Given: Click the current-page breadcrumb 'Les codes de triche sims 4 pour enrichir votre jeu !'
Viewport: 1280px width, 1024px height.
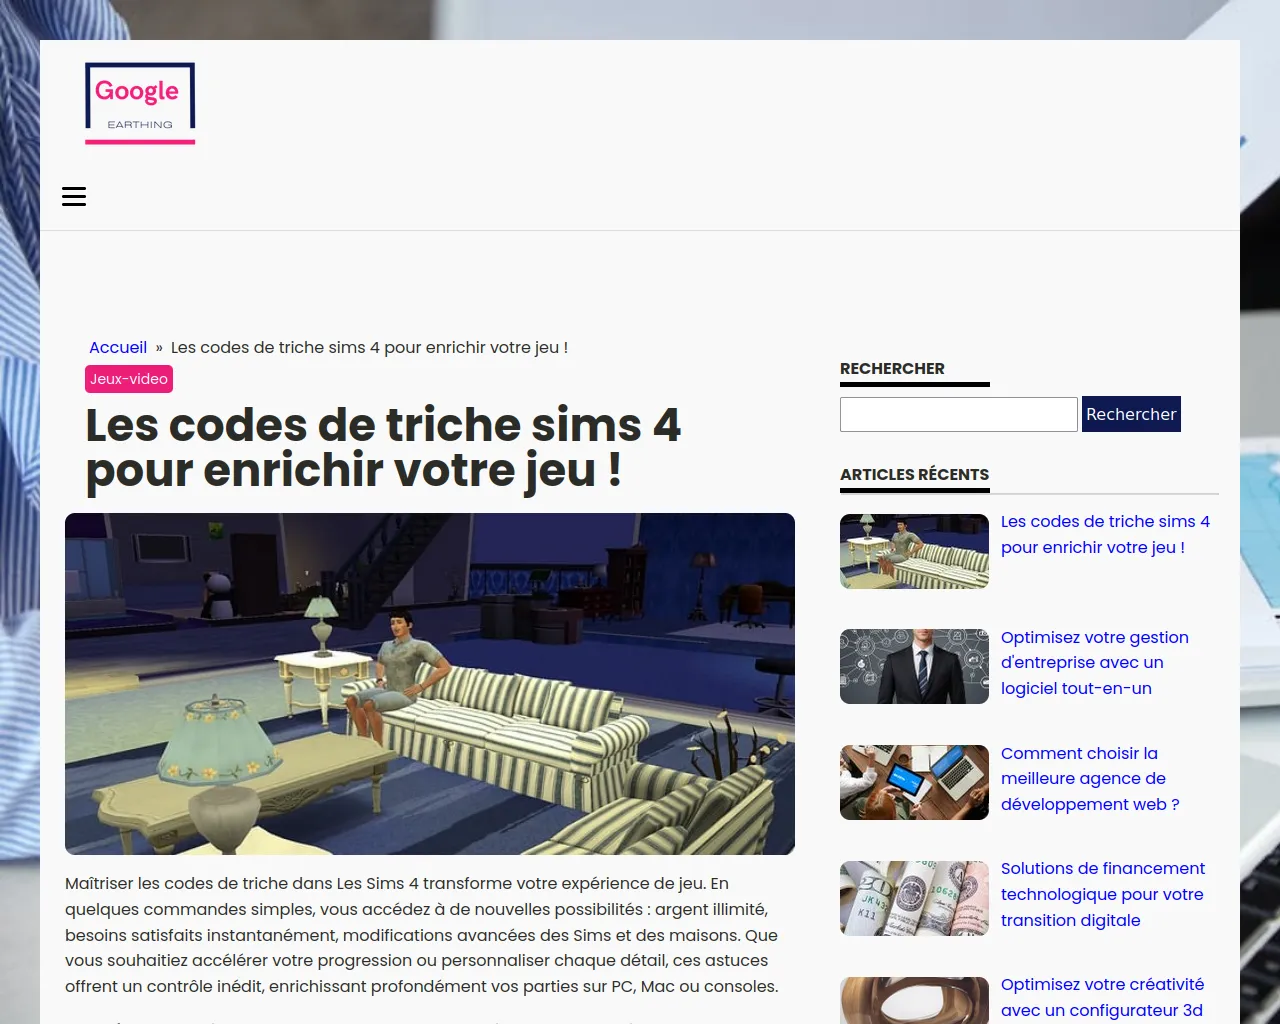Looking at the screenshot, I should 369,348.
